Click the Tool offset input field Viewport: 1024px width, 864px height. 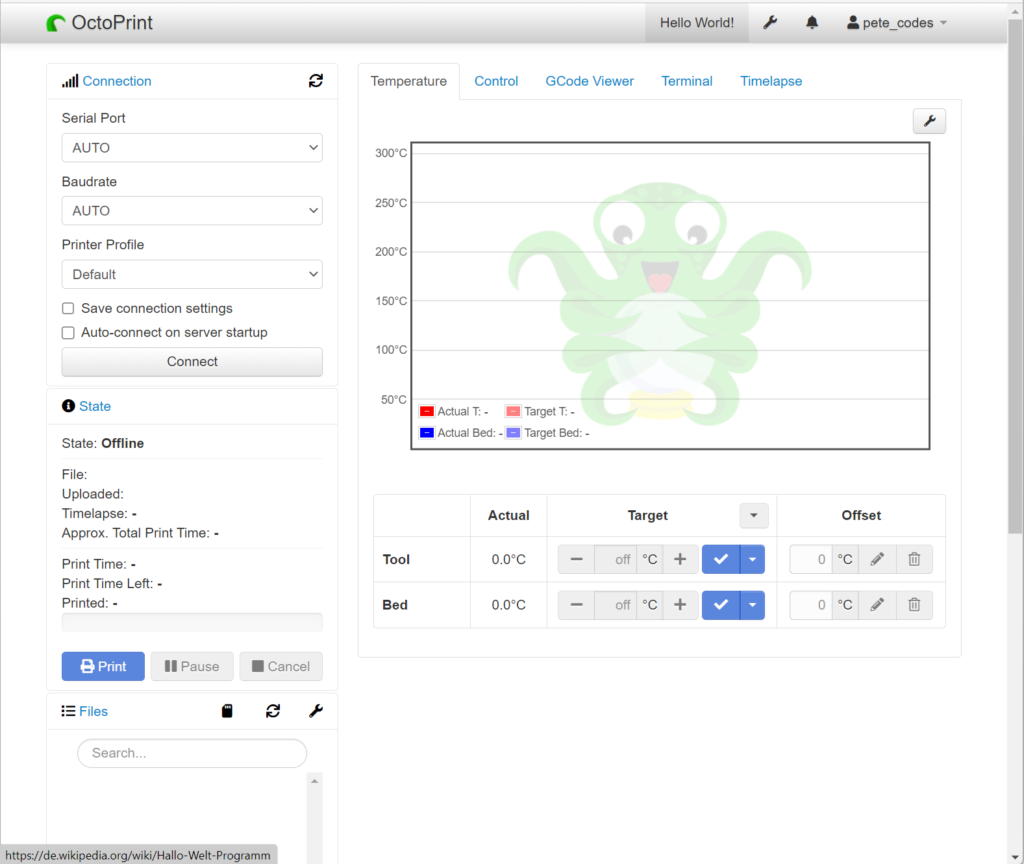click(x=810, y=560)
